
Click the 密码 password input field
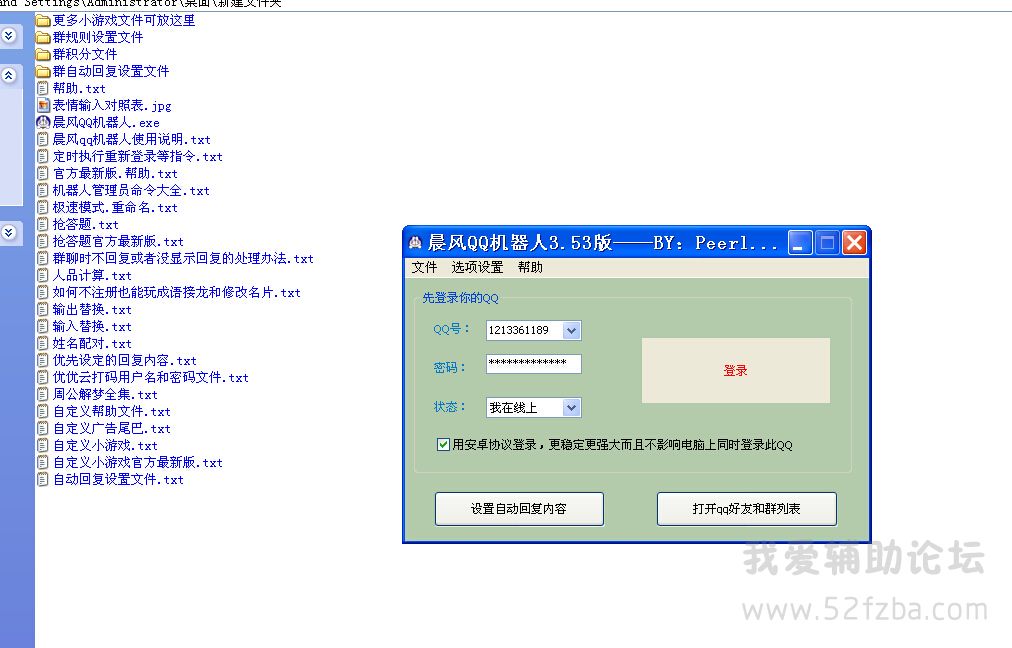pyautogui.click(x=533, y=363)
